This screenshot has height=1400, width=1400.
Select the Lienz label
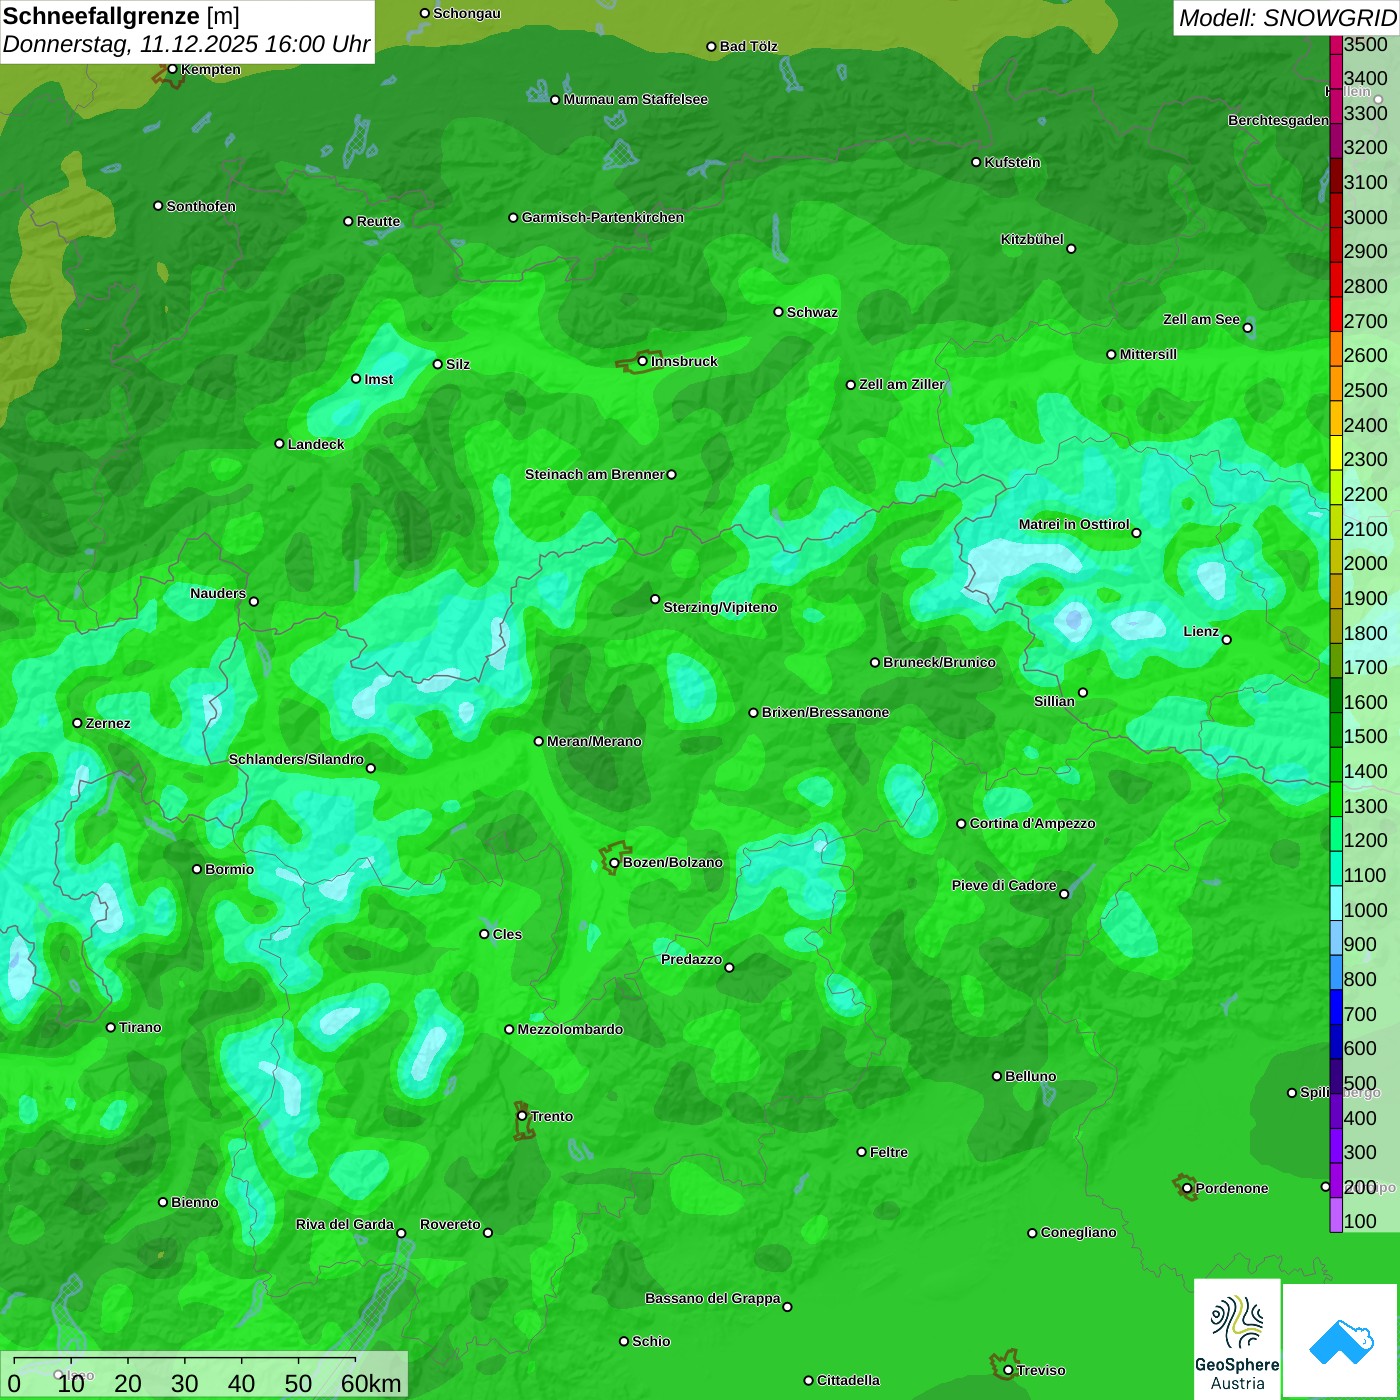pos(1201,631)
